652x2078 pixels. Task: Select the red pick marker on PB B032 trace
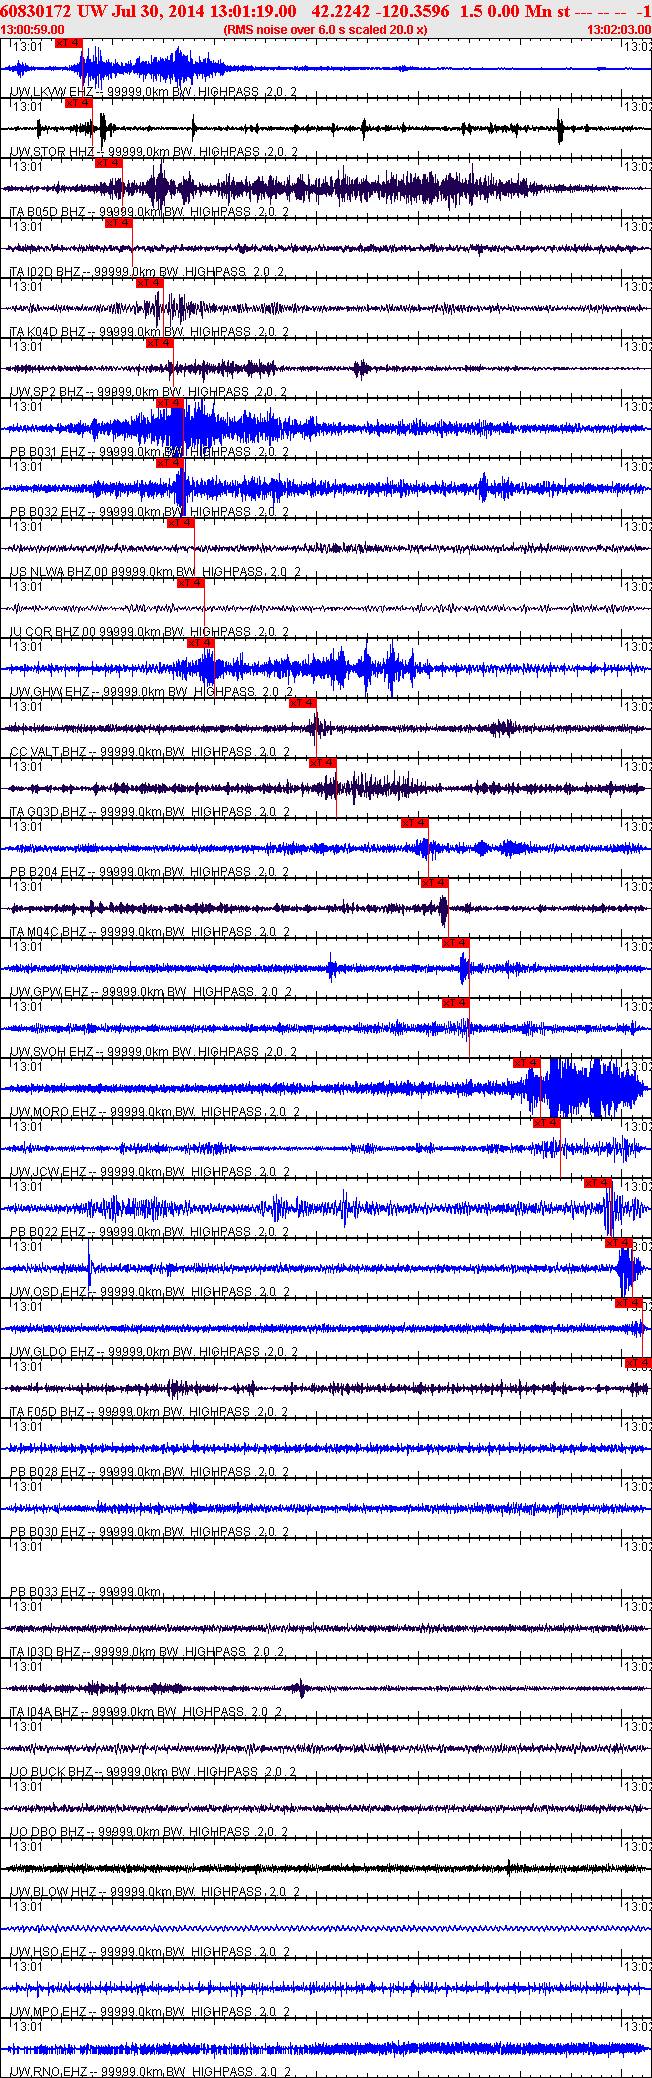(x=170, y=463)
